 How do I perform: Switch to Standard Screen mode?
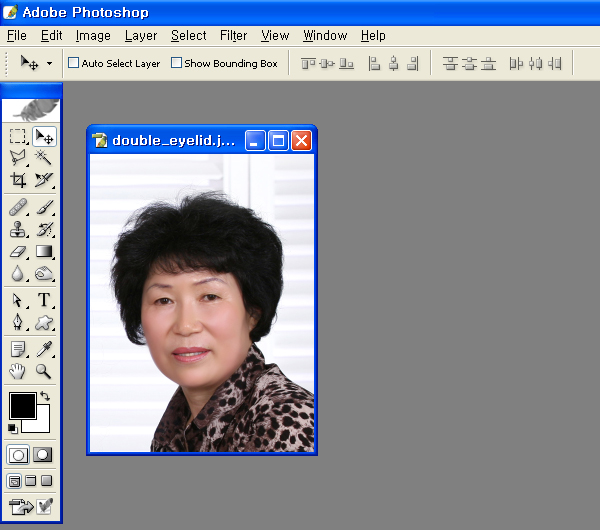point(14,481)
